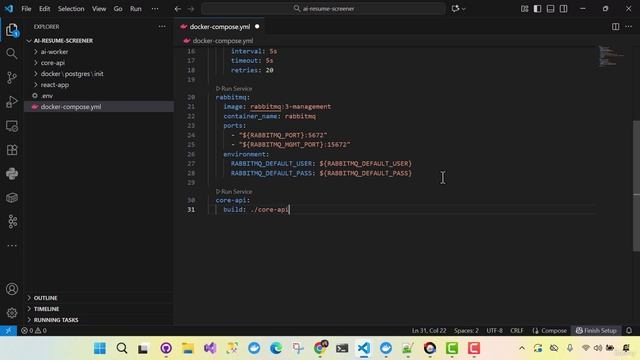
Task: Go back with the navigation arrow
Action: (178, 9)
